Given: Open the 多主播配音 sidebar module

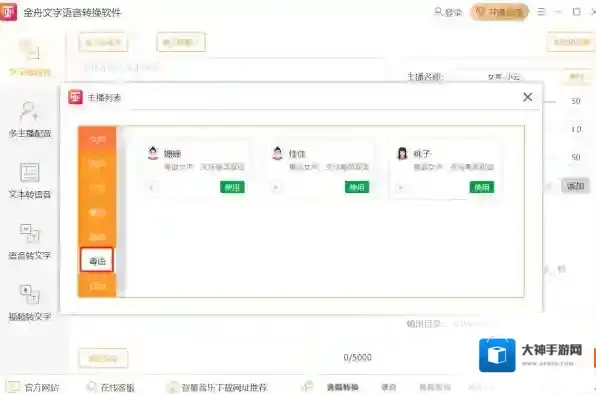Looking at the screenshot, I should (30, 120).
